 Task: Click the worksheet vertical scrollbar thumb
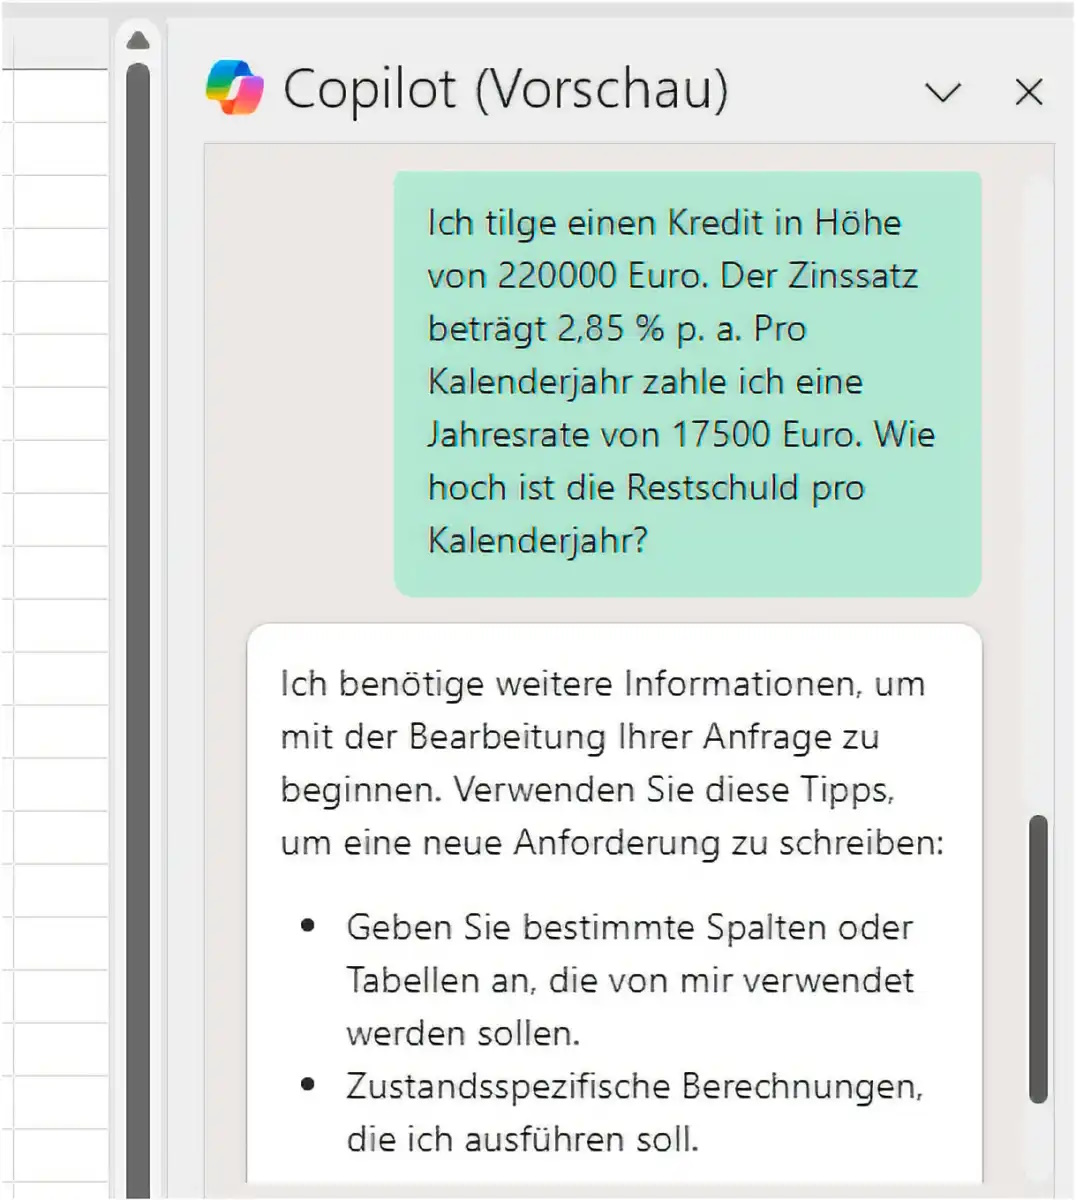tap(138, 600)
